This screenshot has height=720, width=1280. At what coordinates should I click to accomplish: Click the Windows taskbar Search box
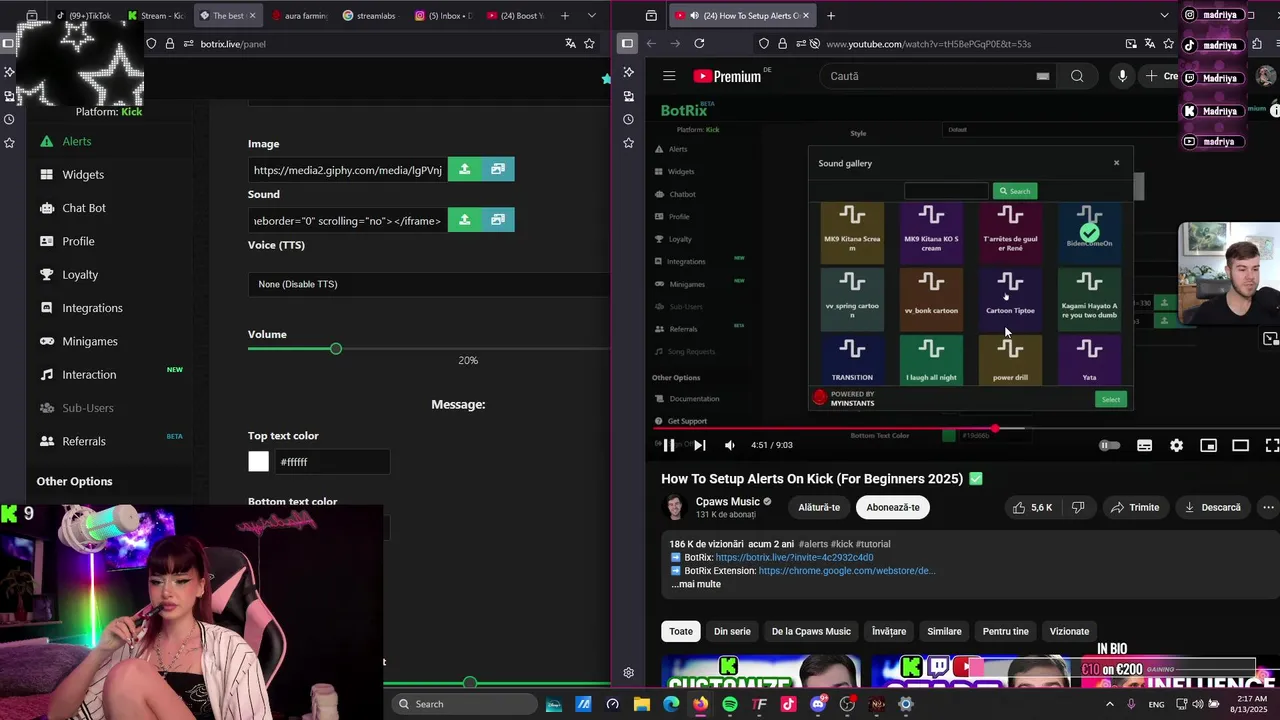(462, 704)
